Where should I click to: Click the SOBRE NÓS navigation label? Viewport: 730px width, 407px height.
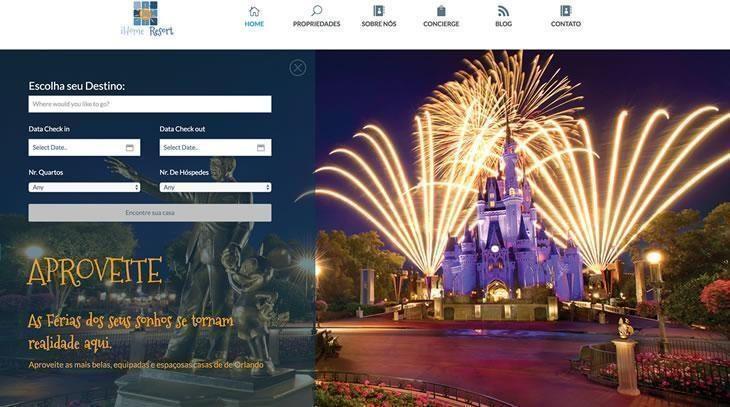(x=379, y=24)
